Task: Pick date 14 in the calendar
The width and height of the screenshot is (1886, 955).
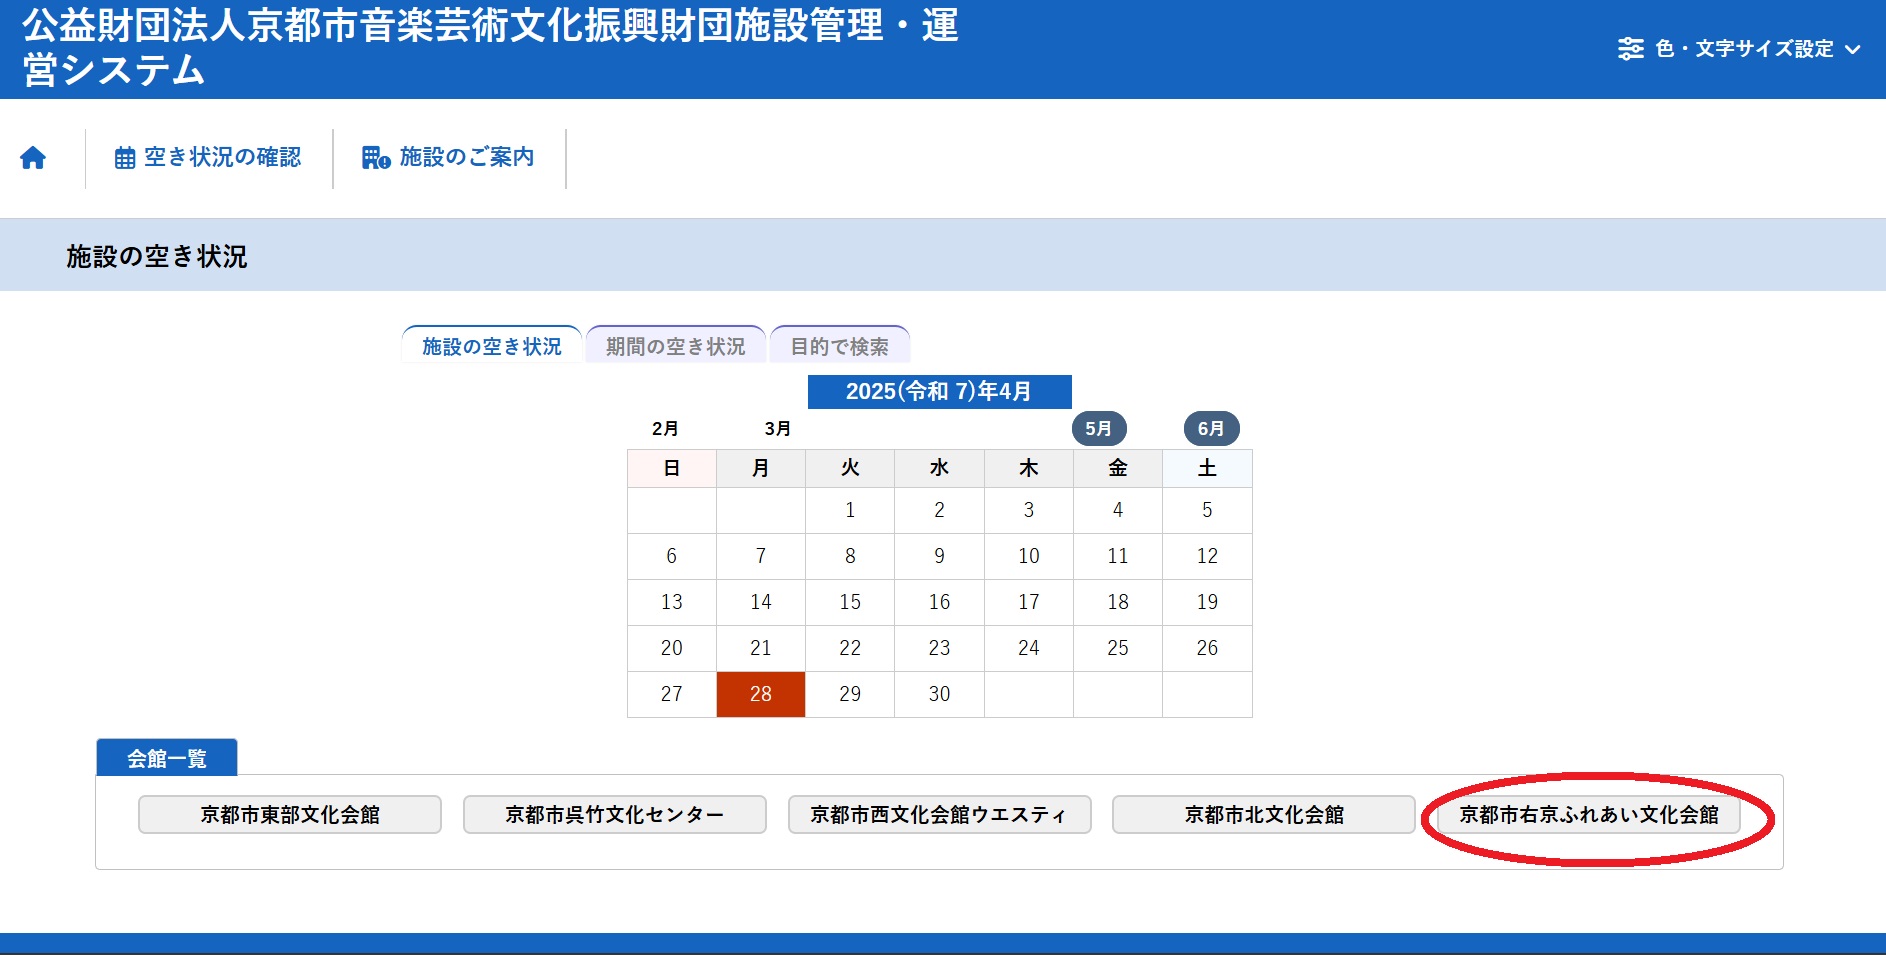Action: [x=761, y=602]
